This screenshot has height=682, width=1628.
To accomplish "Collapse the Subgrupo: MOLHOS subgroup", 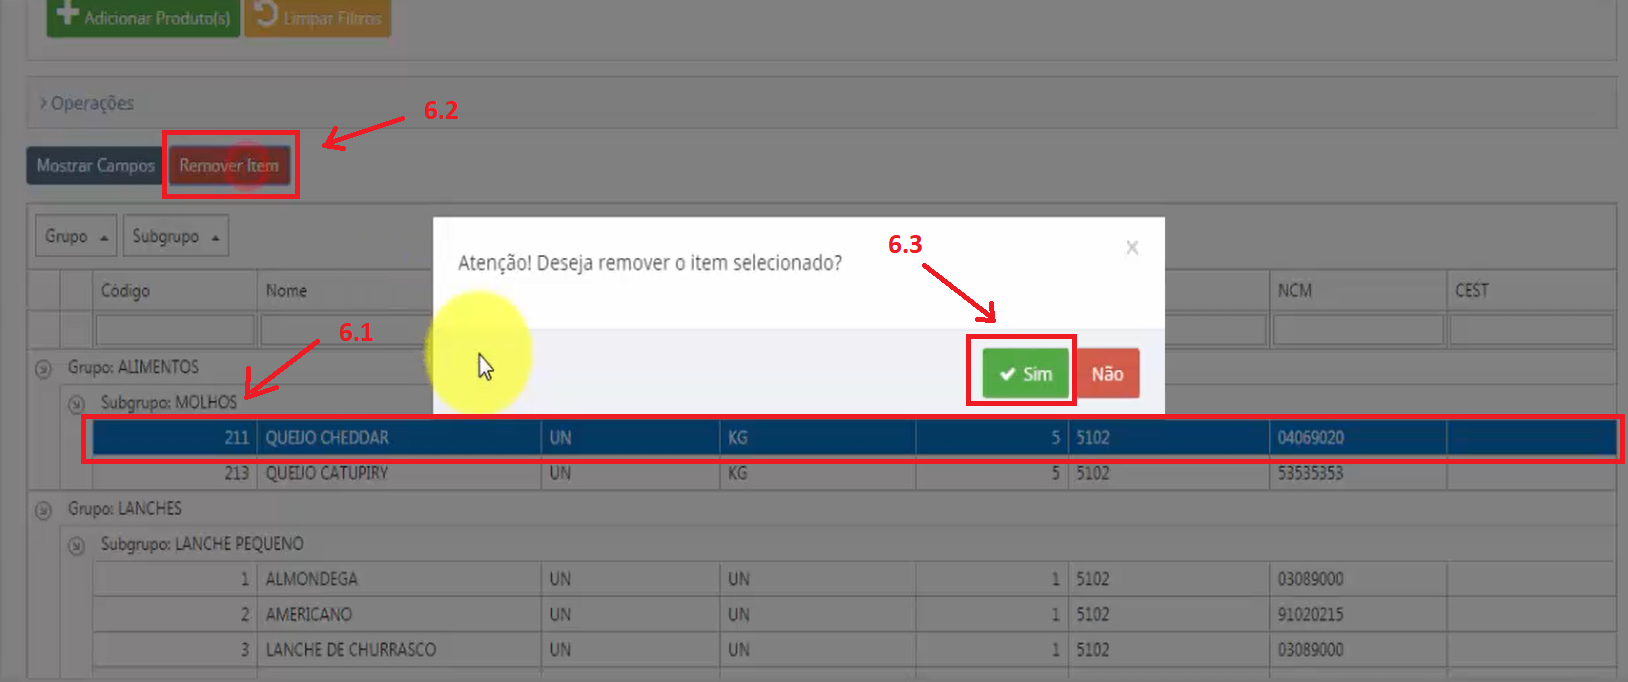I will tap(76, 404).
